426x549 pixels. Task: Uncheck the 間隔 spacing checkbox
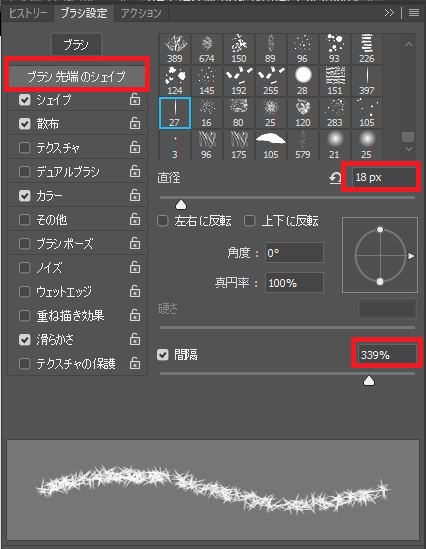[x=162, y=355]
